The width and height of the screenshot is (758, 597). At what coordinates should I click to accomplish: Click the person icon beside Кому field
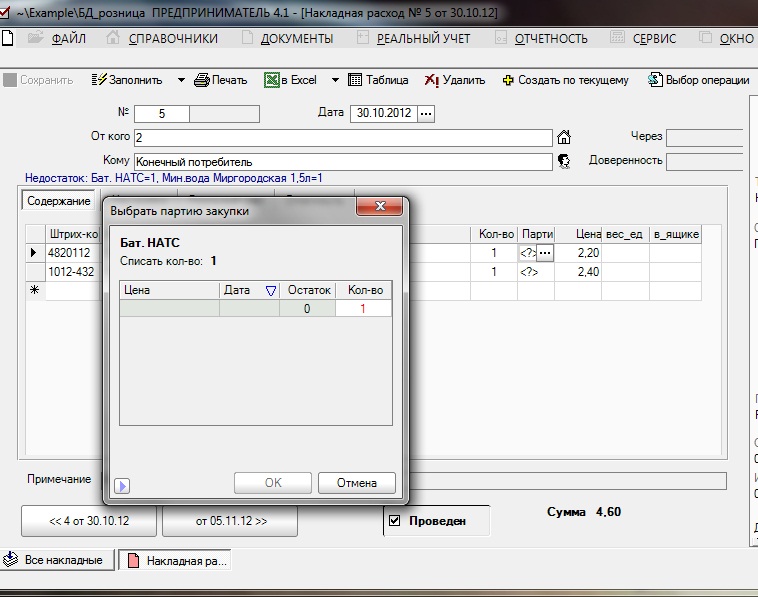[564, 161]
